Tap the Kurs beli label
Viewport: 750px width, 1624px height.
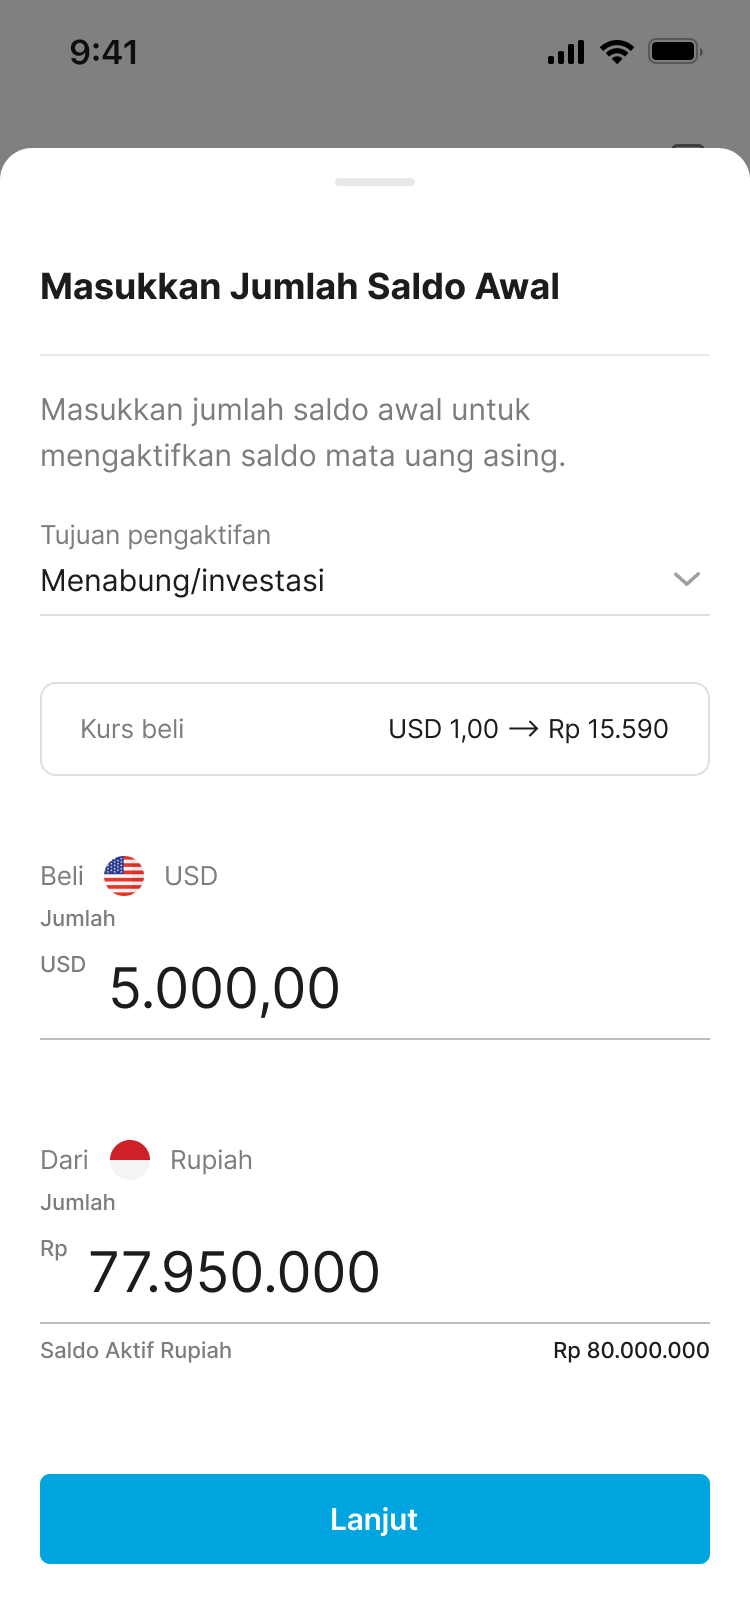click(x=132, y=729)
